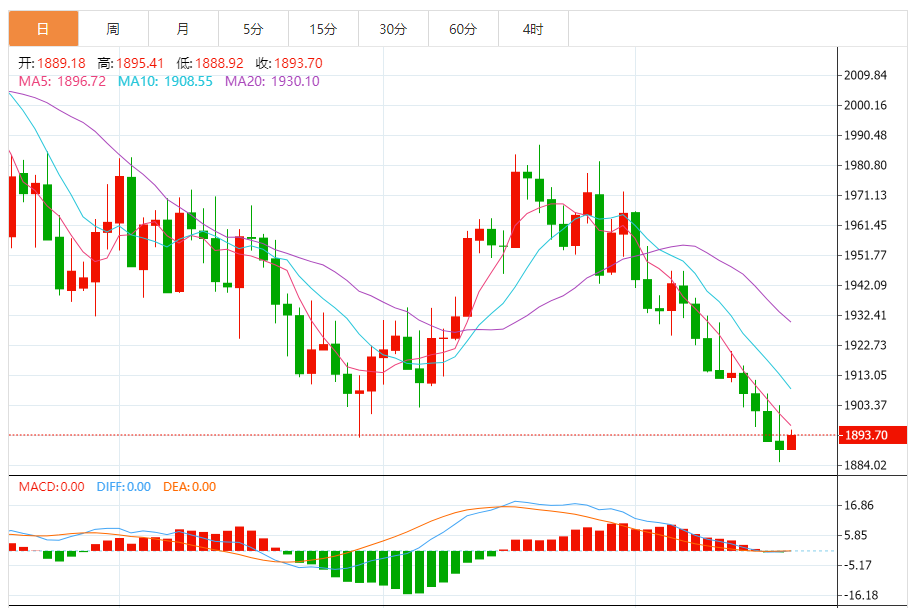916x608 pixels.
Task: Click the 2009.84 price axis label
Action: (x=865, y=75)
